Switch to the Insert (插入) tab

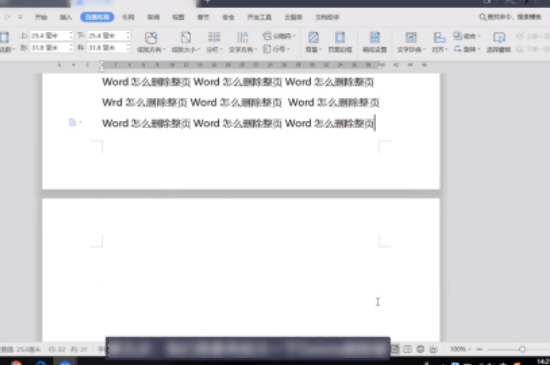(66, 17)
